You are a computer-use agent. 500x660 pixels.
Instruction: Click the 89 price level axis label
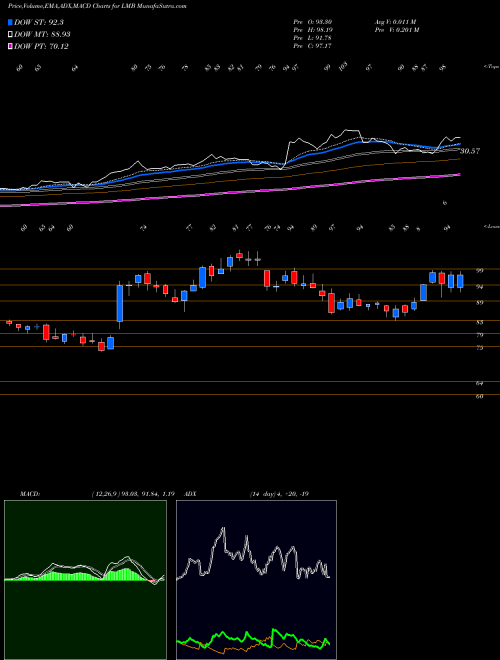479,303
